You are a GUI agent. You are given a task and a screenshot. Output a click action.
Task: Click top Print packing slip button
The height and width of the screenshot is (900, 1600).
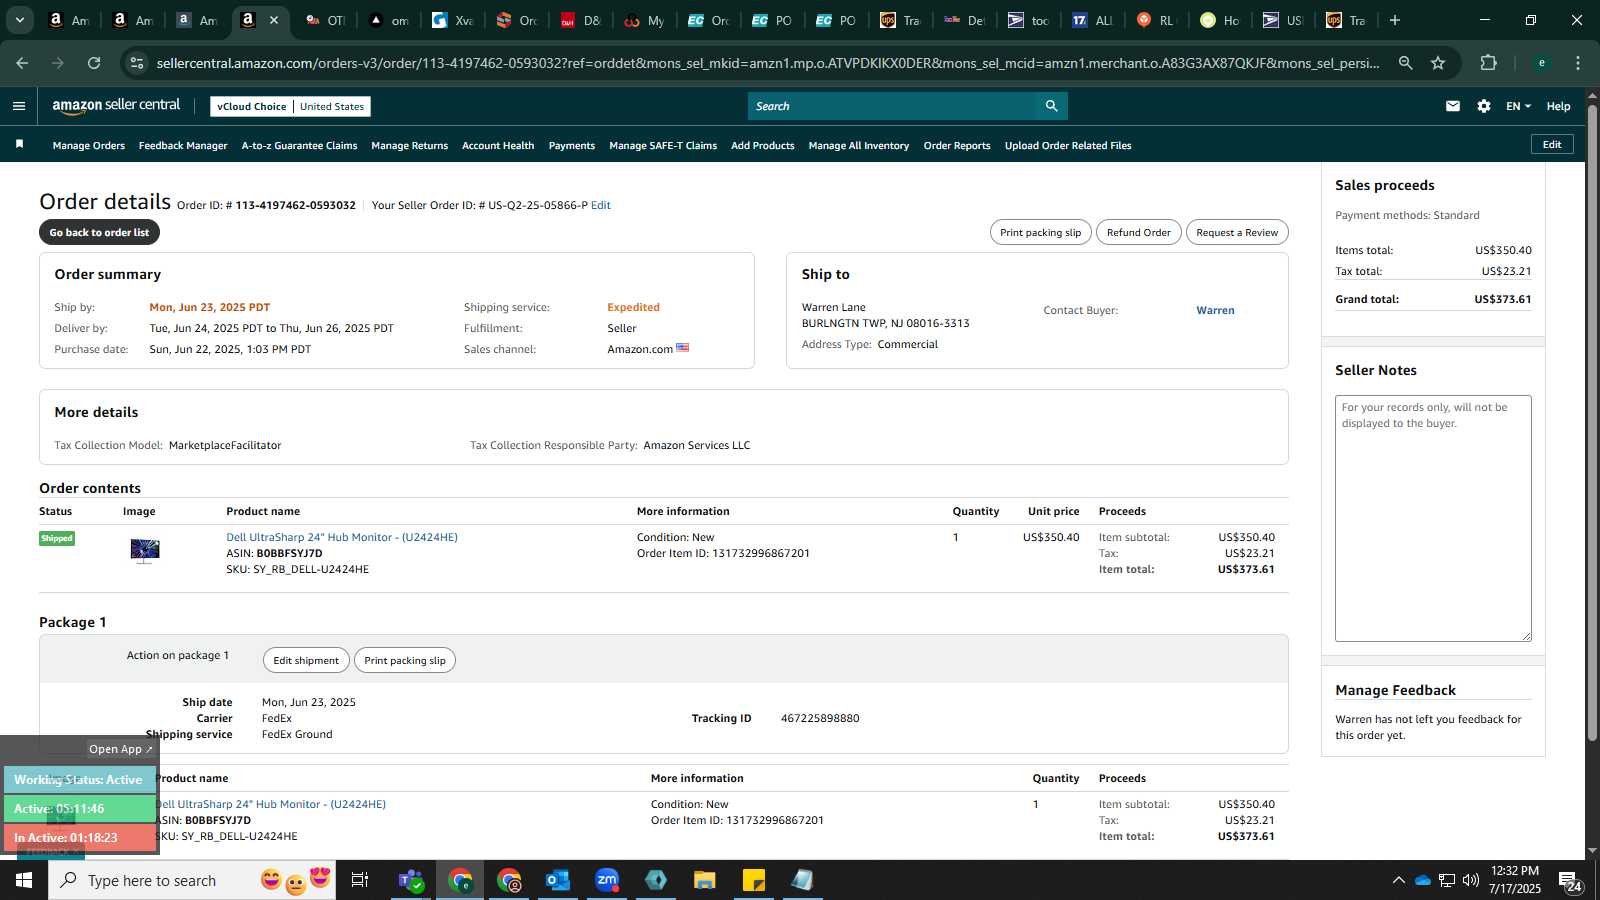(x=1040, y=232)
